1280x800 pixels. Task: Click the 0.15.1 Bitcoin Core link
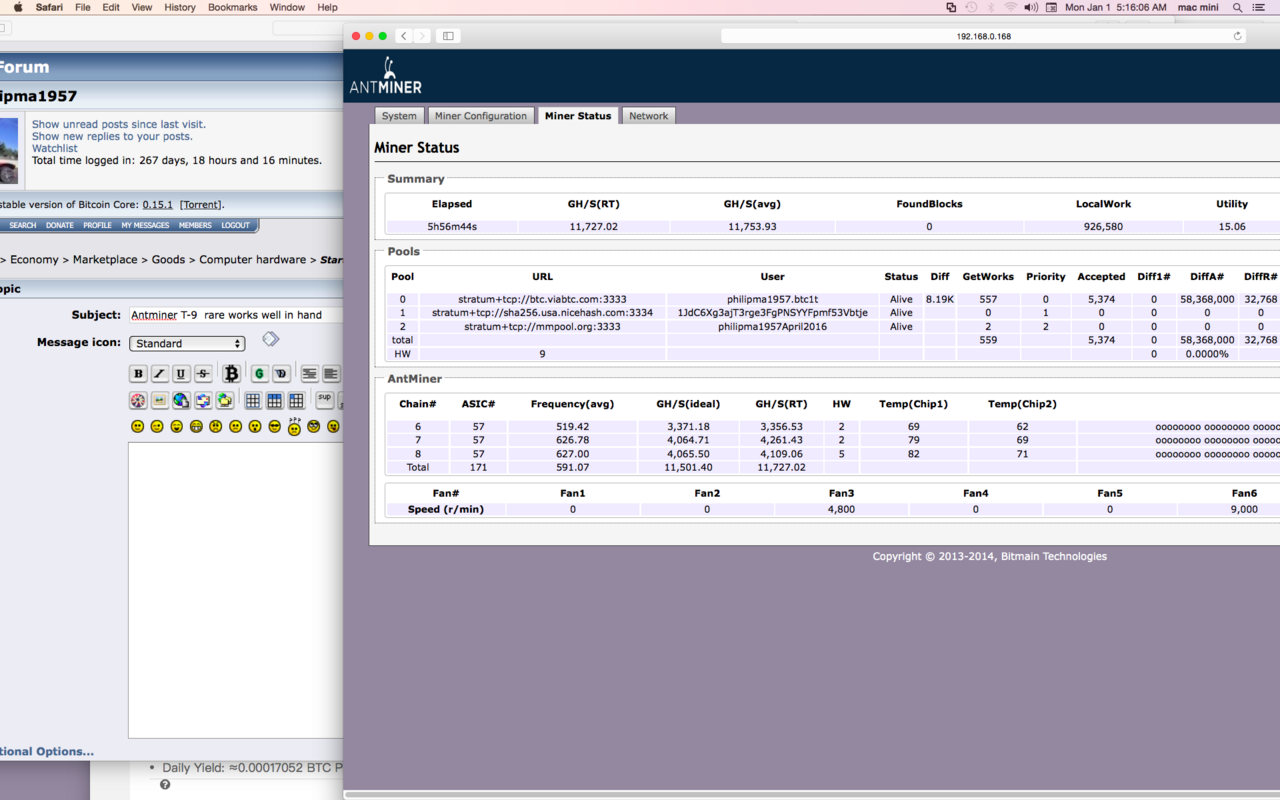158,204
